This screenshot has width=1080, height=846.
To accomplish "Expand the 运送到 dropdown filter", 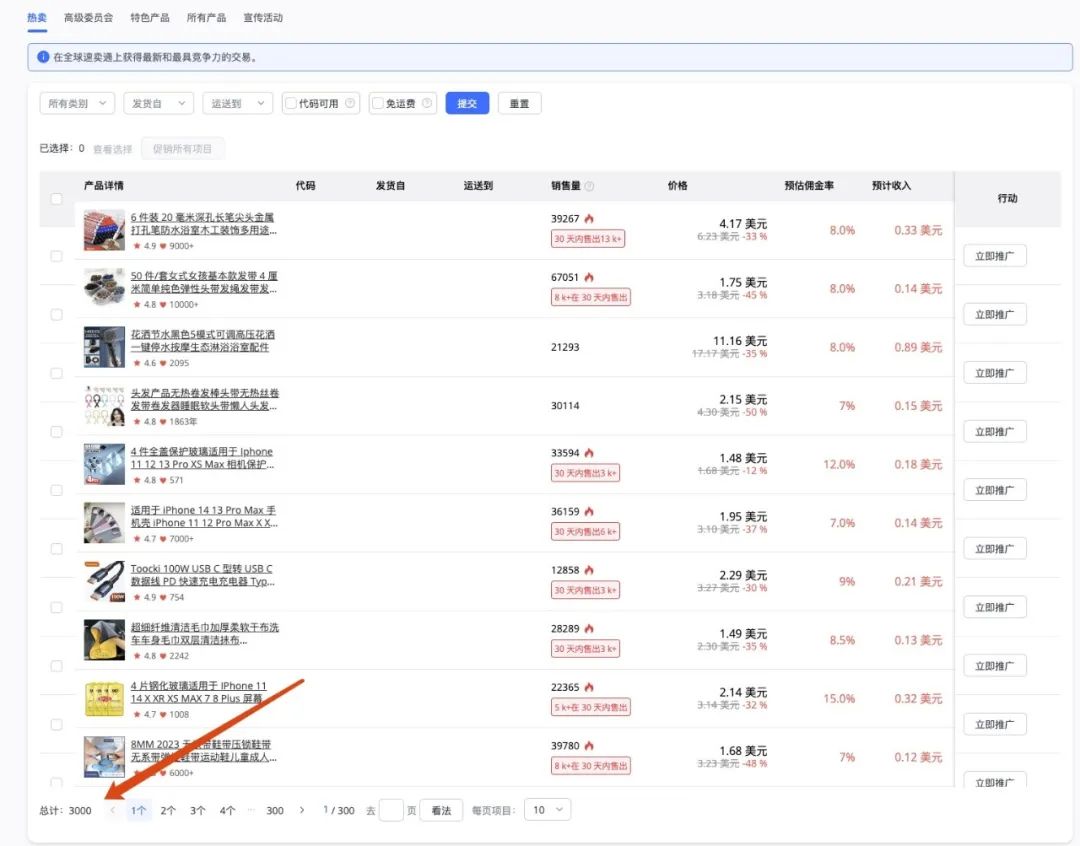I will 238,103.
